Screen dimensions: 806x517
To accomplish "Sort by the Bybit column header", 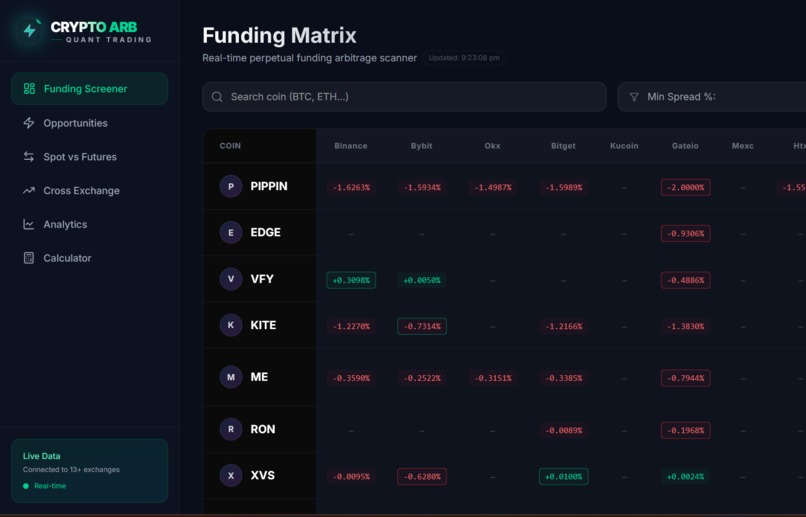I will coord(422,145).
